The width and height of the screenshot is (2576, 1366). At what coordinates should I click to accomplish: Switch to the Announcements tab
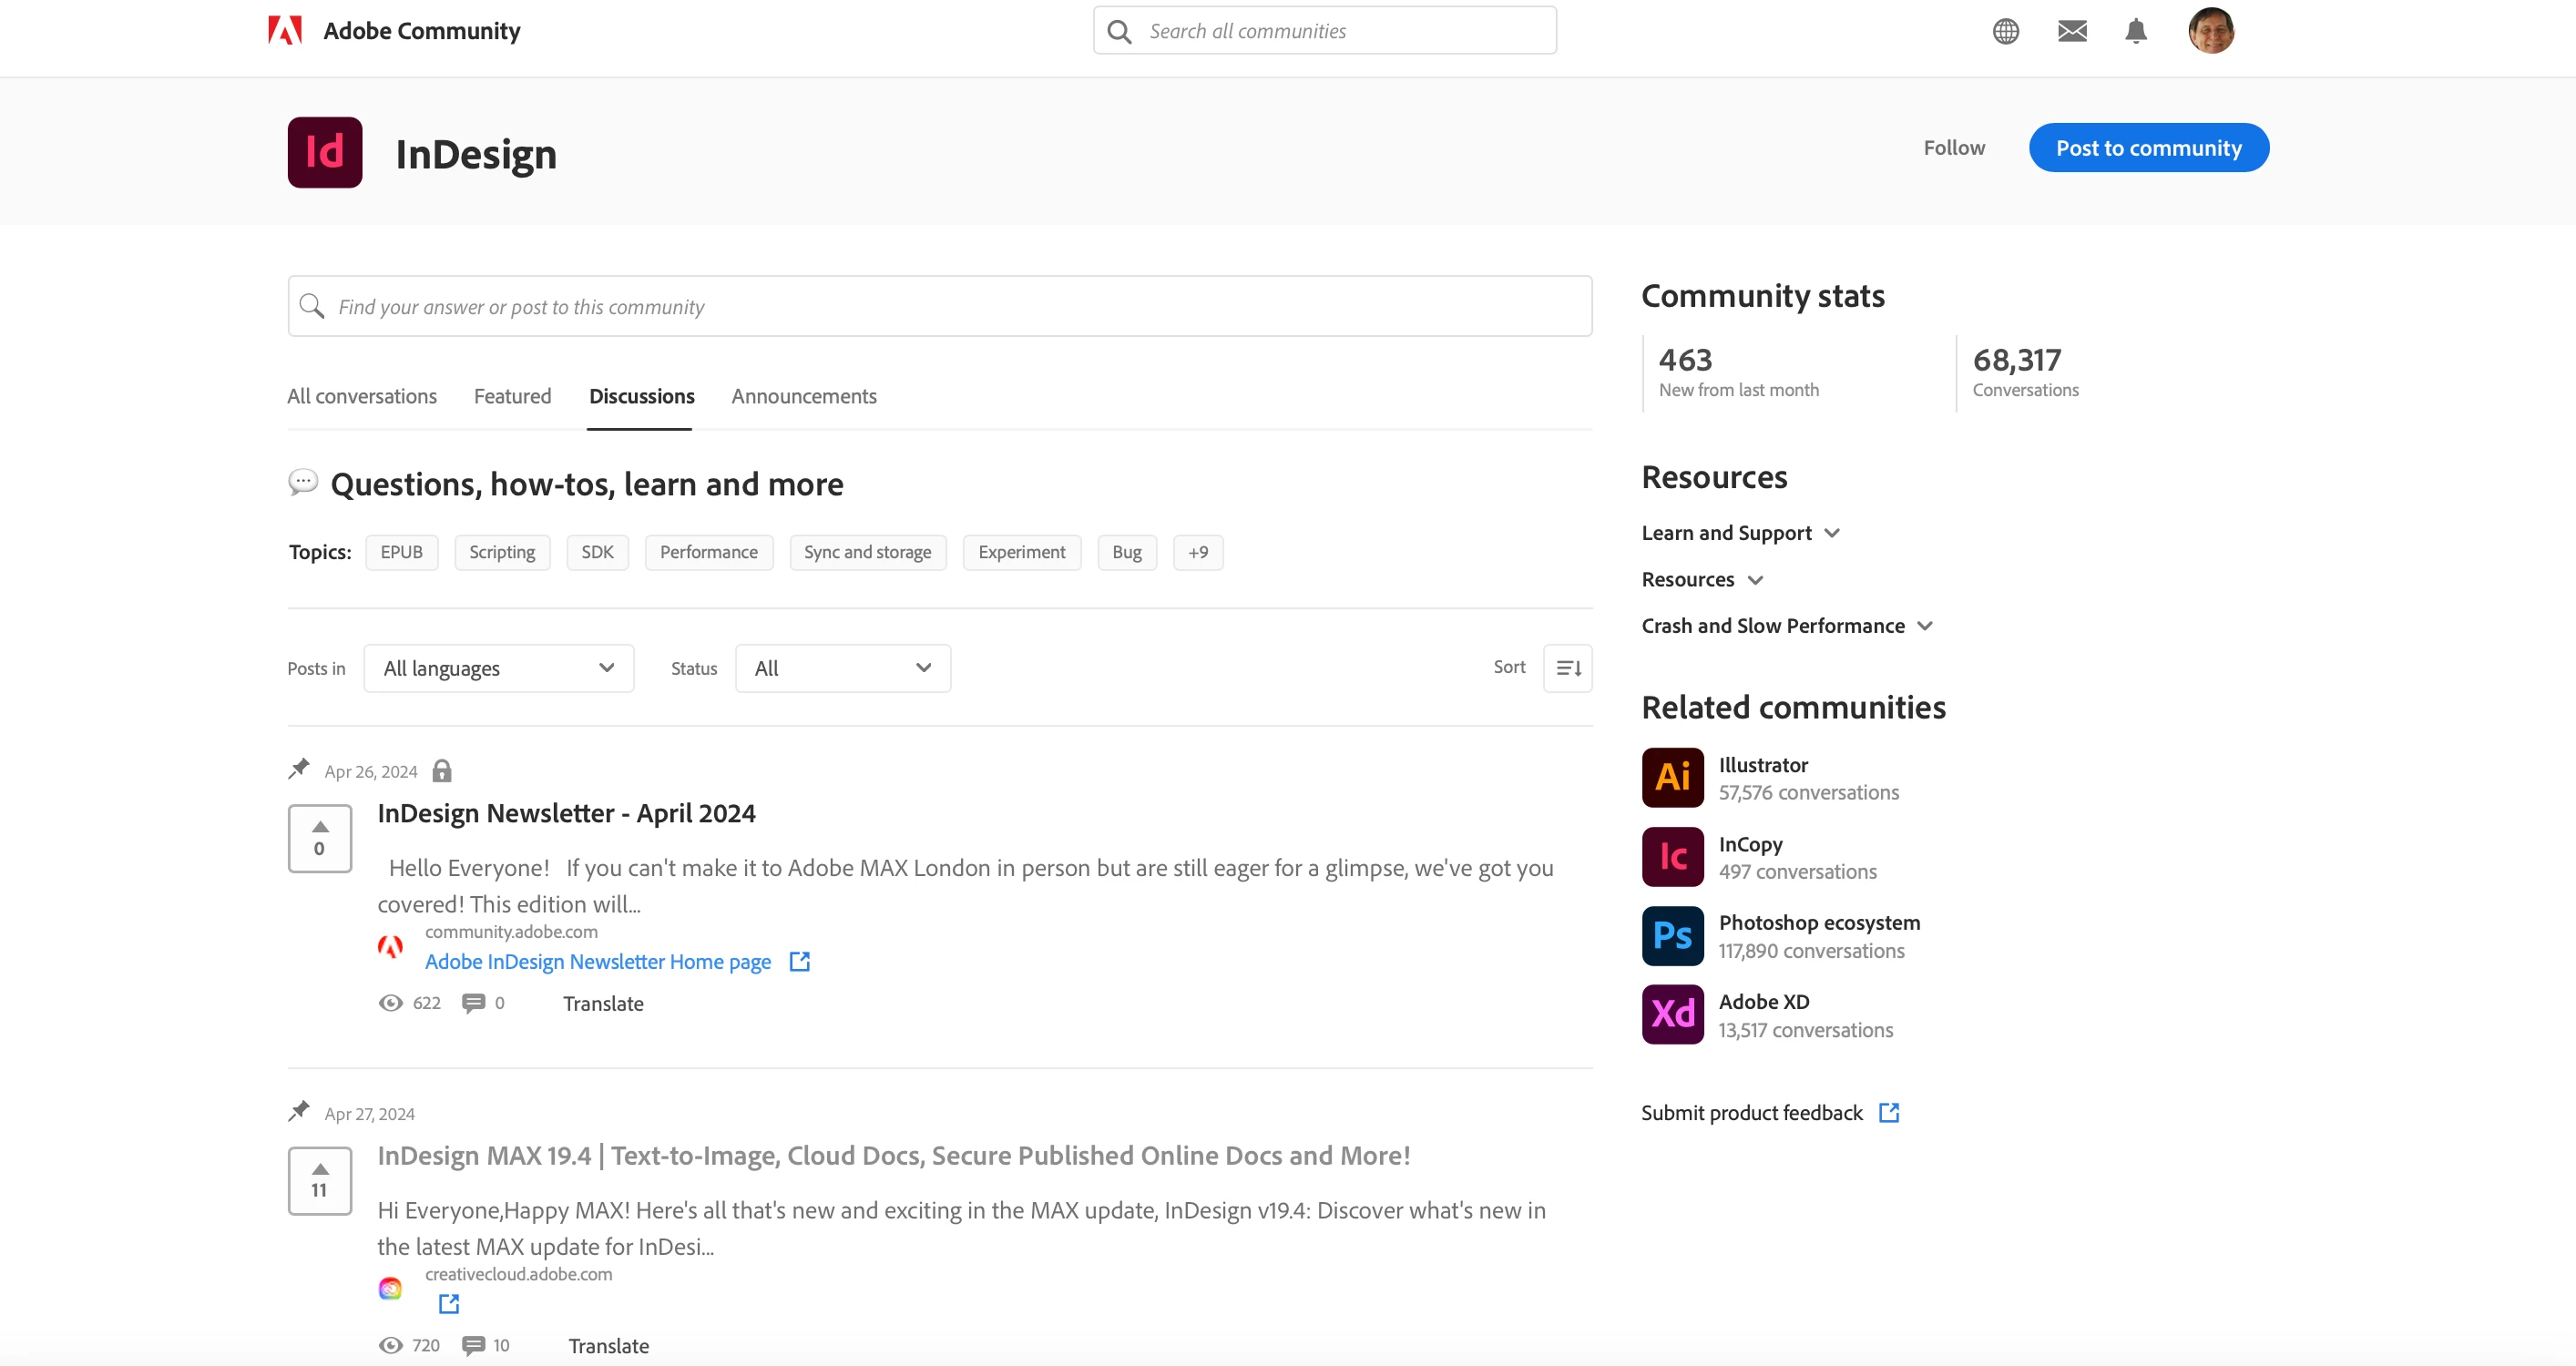click(x=803, y=396)
